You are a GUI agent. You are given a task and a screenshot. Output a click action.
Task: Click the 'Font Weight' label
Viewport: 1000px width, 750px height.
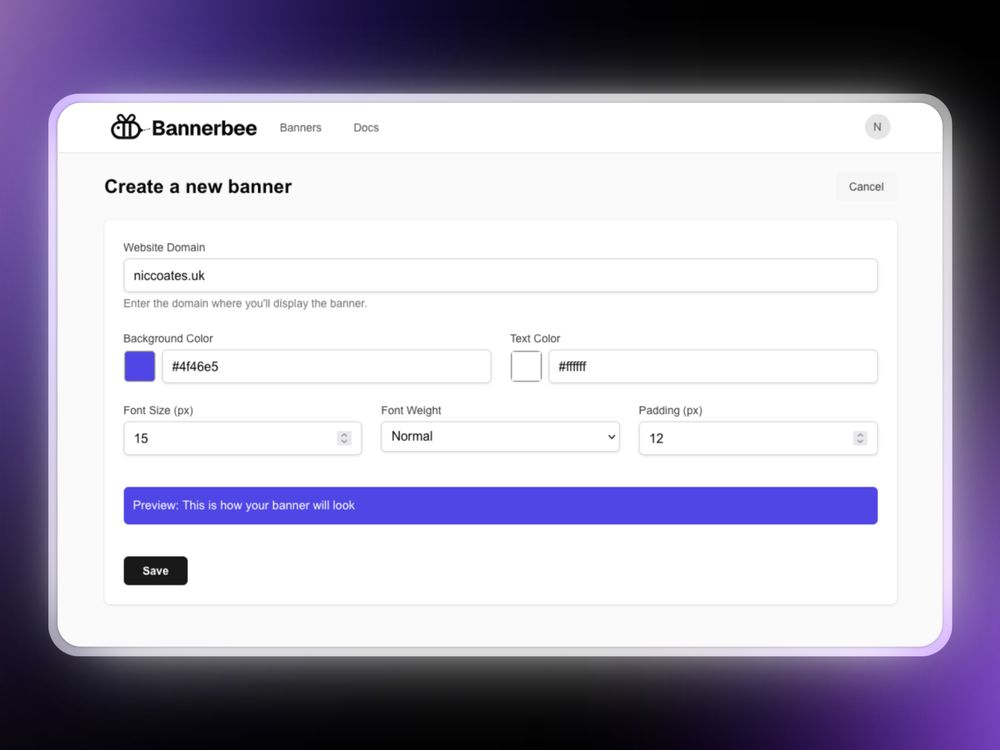[x=411, y=411]
